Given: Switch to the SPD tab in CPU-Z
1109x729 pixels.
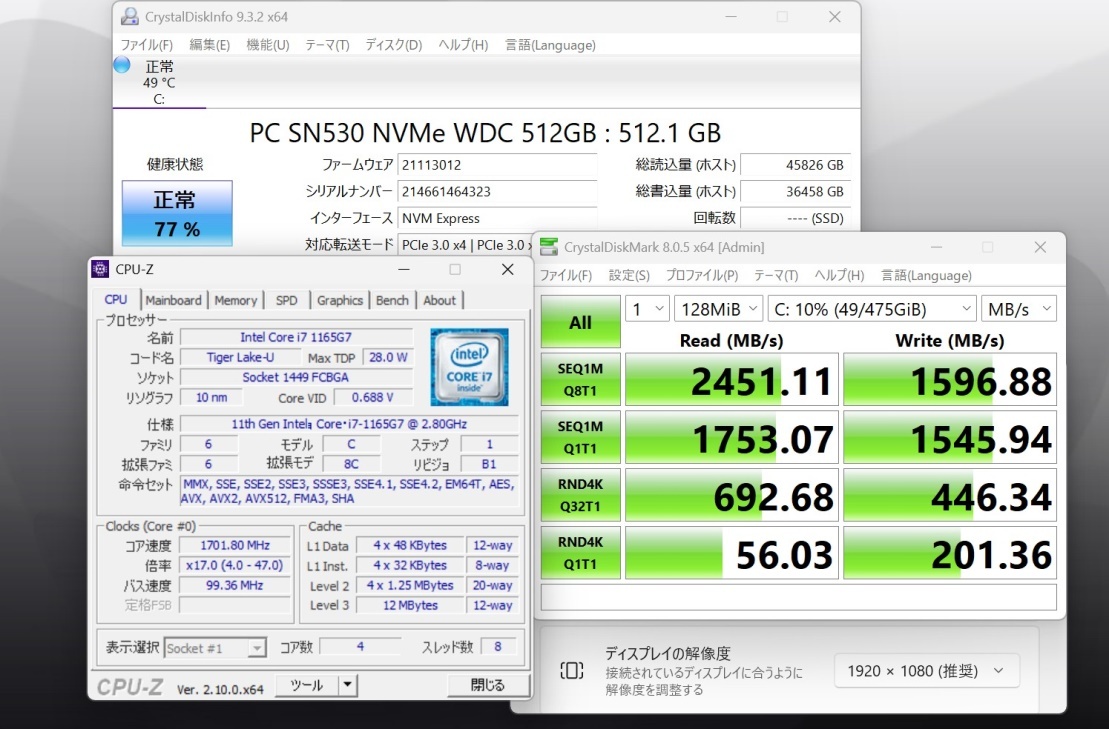Looking at the screenshot, I should [x=286, y=301].
